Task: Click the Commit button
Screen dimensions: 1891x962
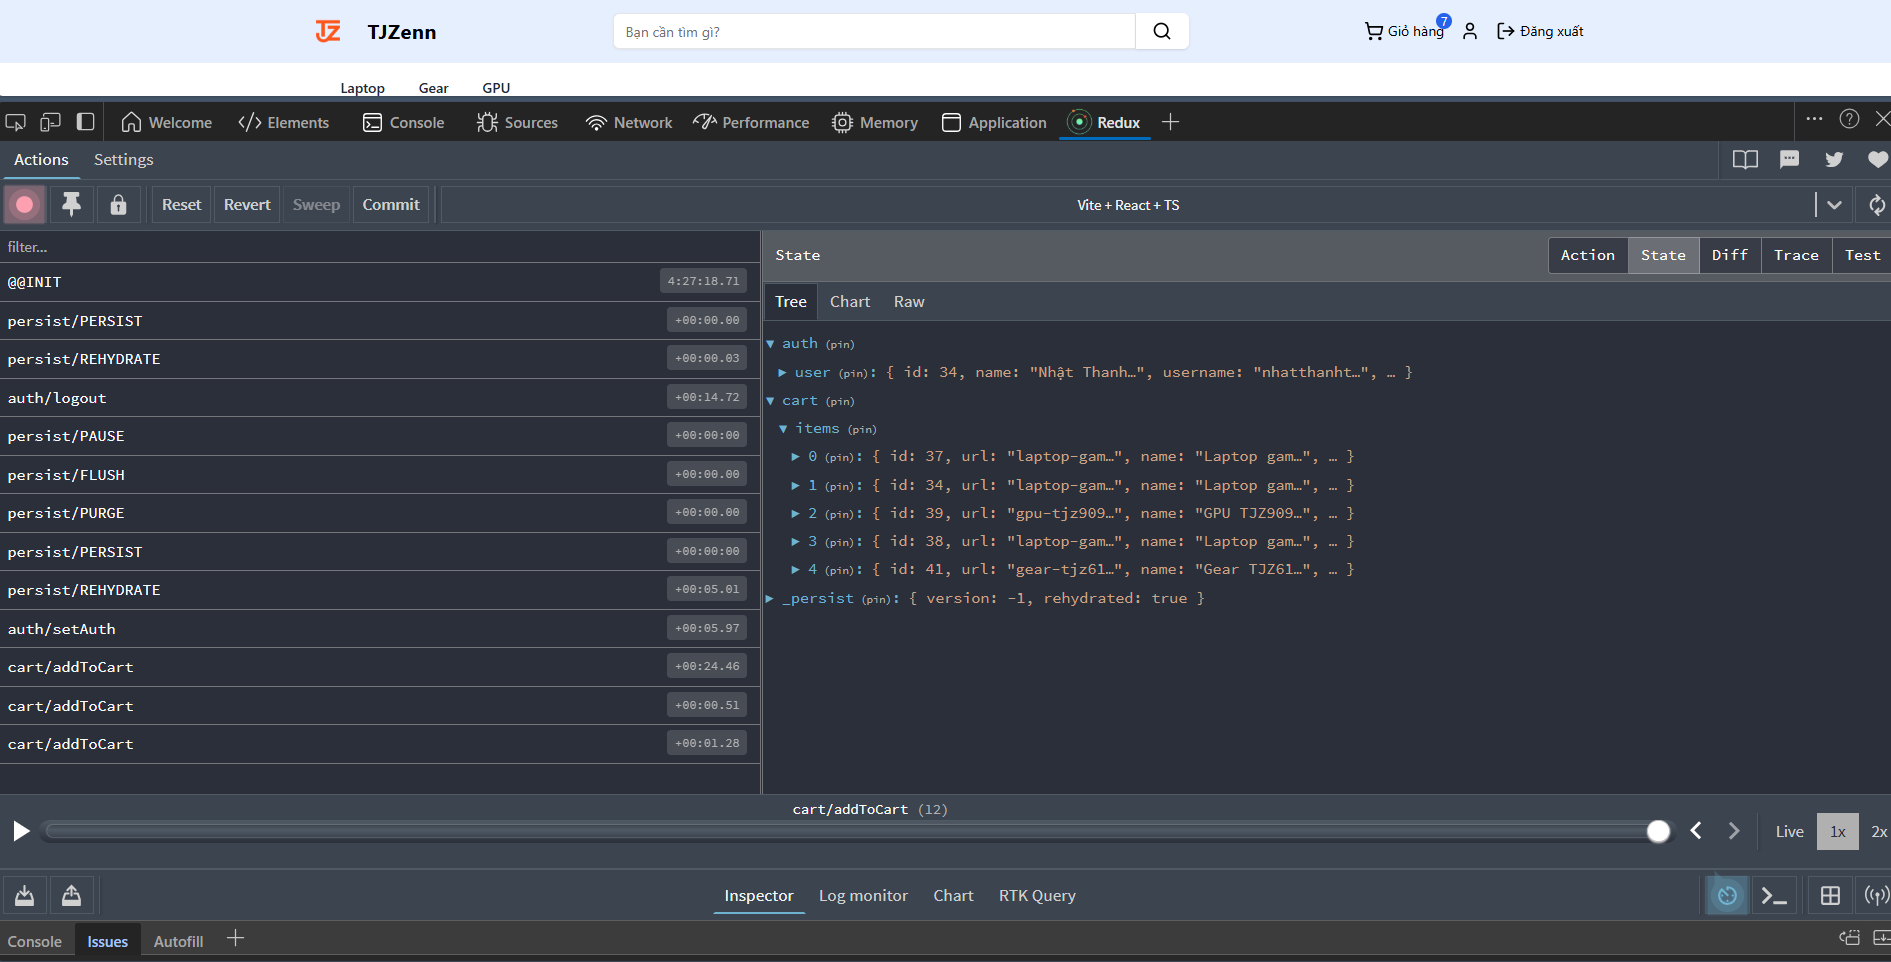Action: pos(391,205)
